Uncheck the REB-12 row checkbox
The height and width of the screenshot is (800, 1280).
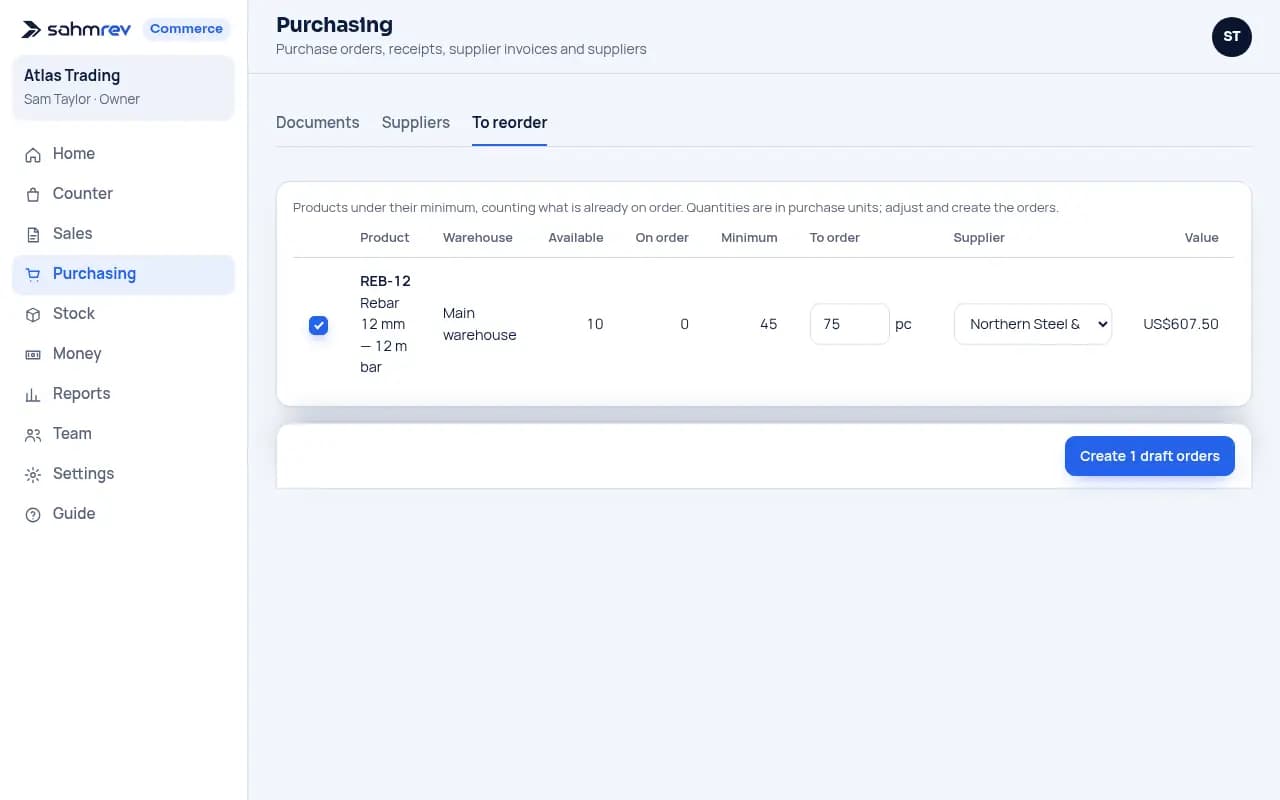pos(318,325)
